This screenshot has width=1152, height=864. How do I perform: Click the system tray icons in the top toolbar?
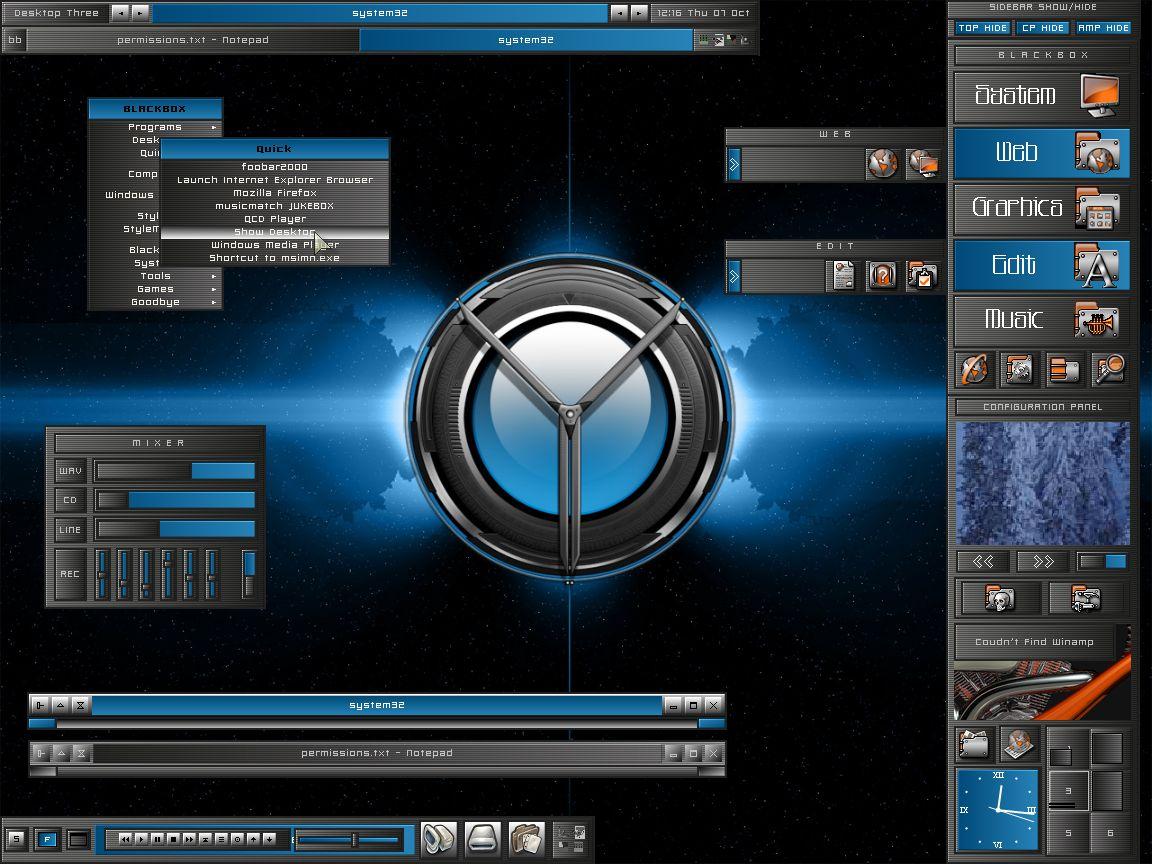pos(725,40)
